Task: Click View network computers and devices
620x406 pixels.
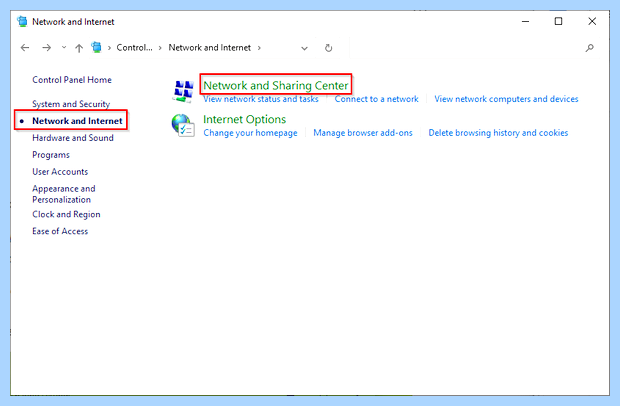Action: (506, 99)
